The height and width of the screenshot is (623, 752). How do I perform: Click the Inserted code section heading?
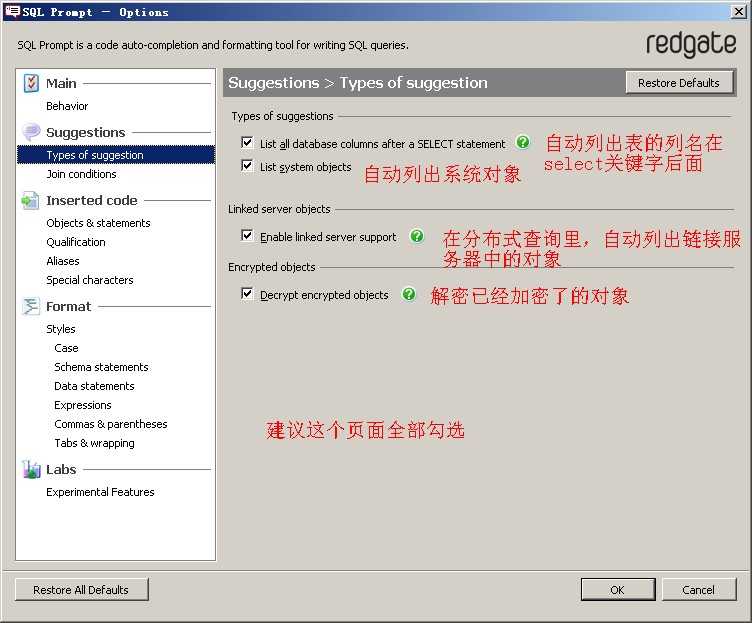tap(92, 200)
